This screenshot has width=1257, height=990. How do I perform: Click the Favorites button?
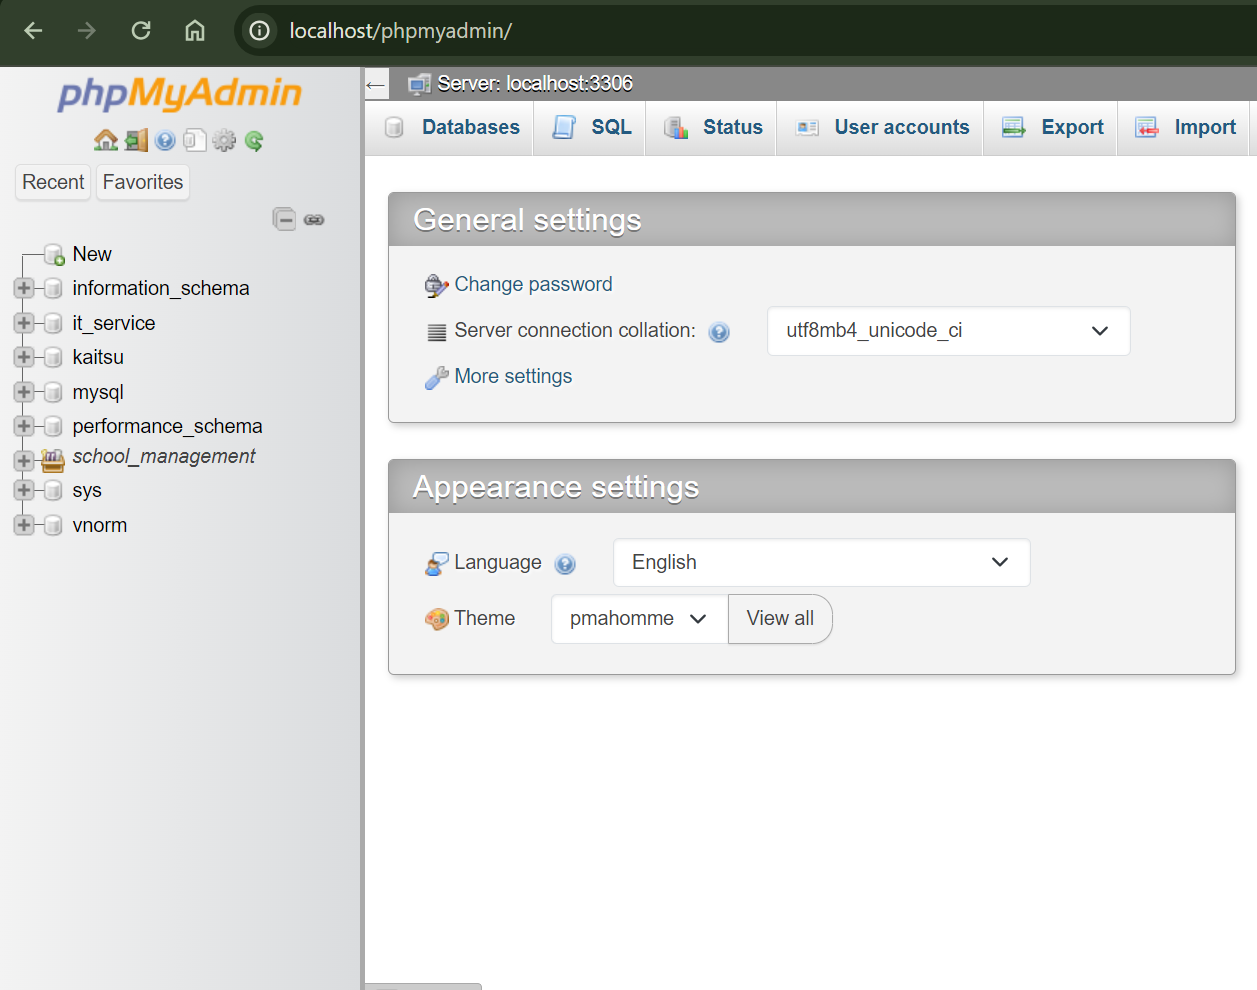(x=143, y=182)
